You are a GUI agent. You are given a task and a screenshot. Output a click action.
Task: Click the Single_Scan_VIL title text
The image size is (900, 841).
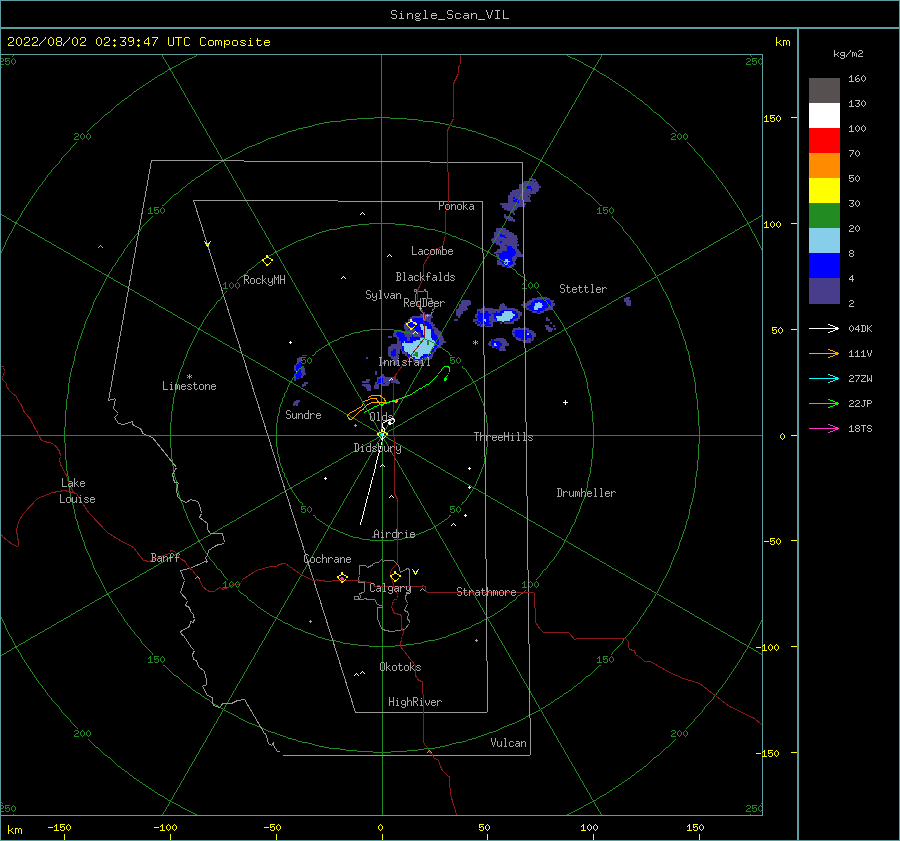coord(449,15)
